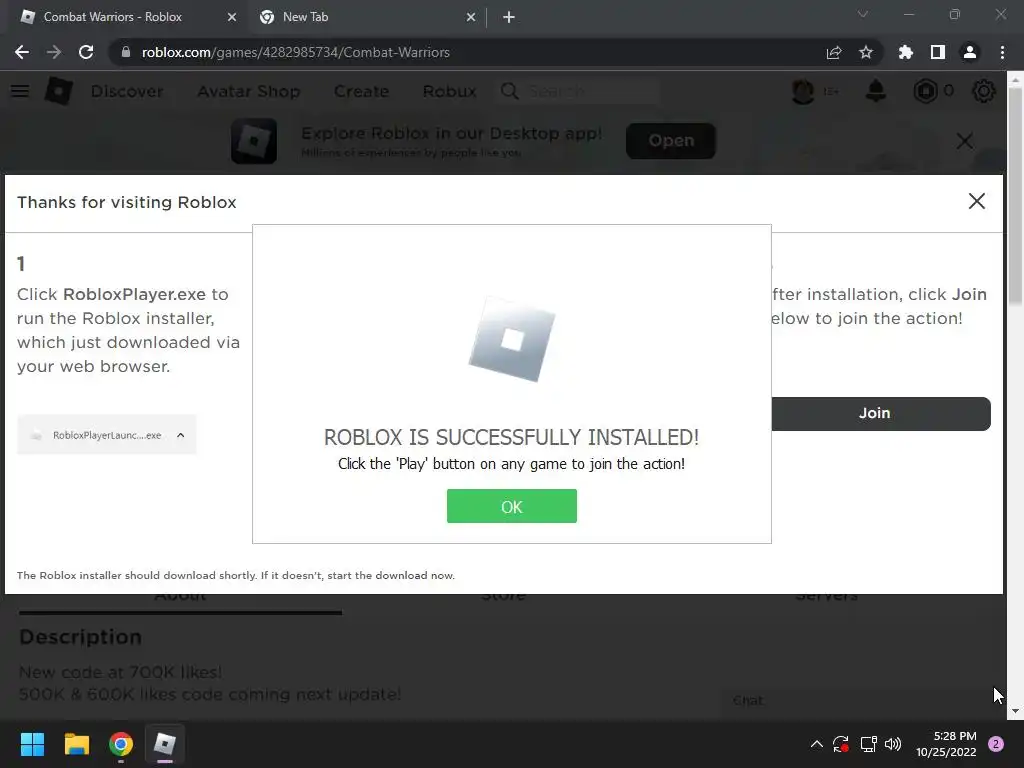Click the Roblox search magnifier icon
The width and height of the screenshot is (1024, 768).
point(509,91)
